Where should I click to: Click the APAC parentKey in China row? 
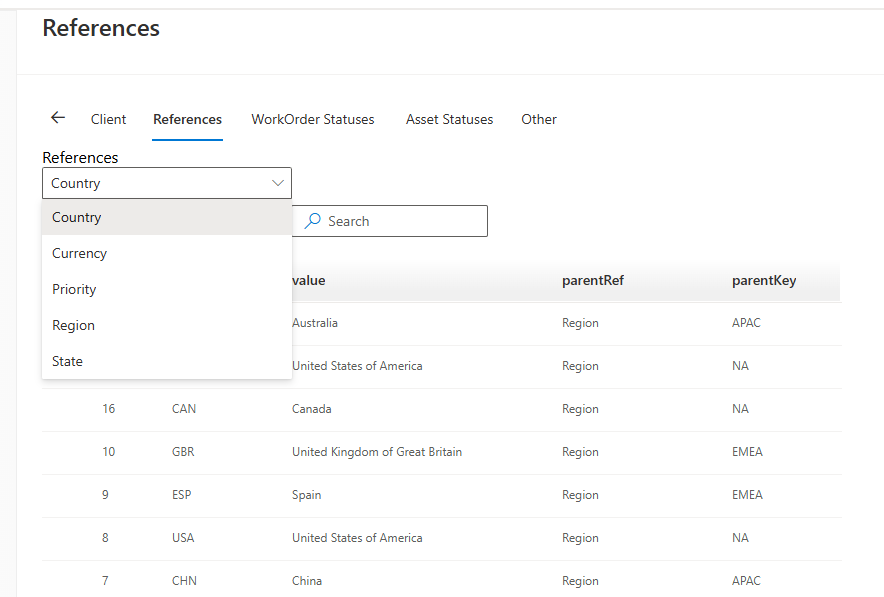click(746, 581)
